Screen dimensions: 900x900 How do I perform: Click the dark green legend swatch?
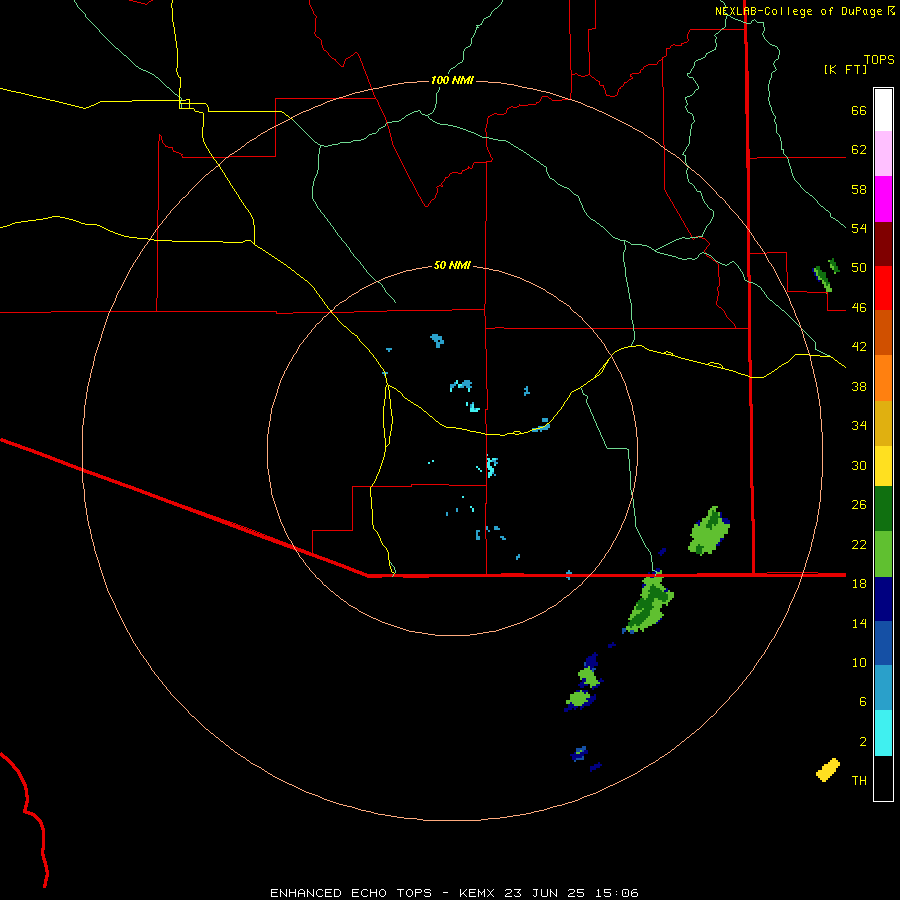pyautogui.click(x=883, y=509)
